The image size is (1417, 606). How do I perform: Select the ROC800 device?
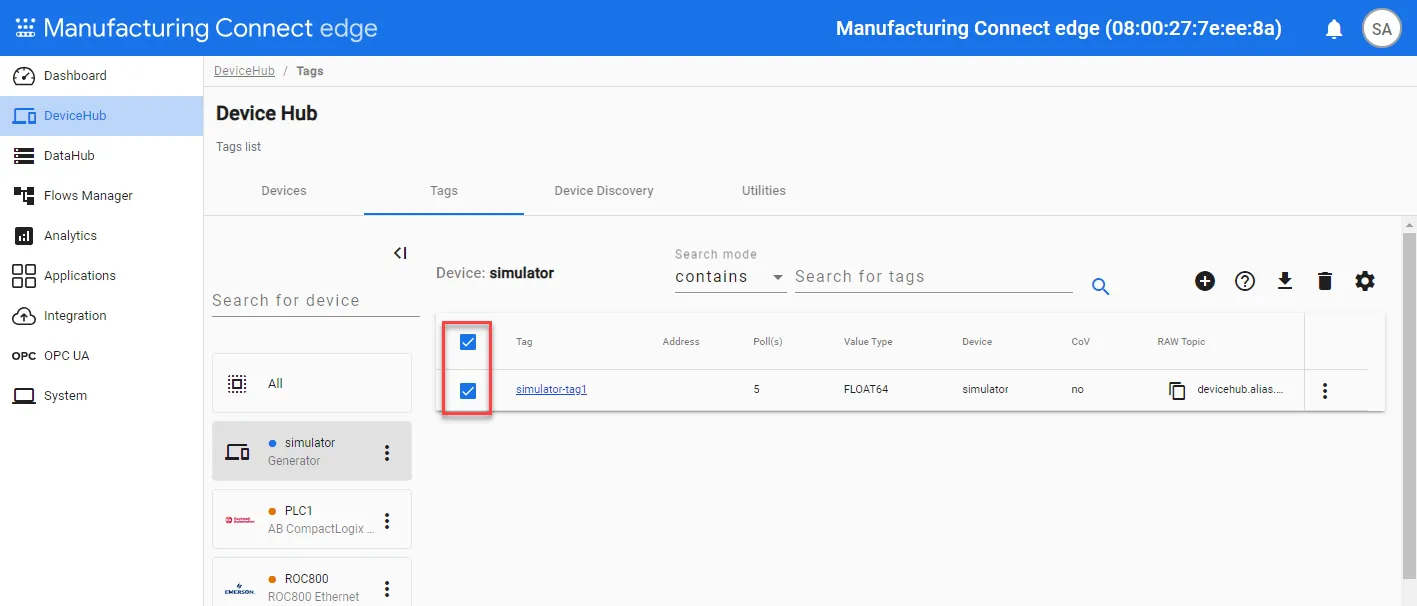click(x=312, y=582)
